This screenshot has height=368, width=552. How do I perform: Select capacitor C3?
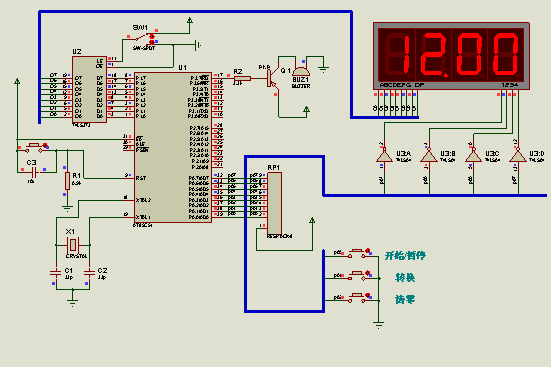point(33,173)
